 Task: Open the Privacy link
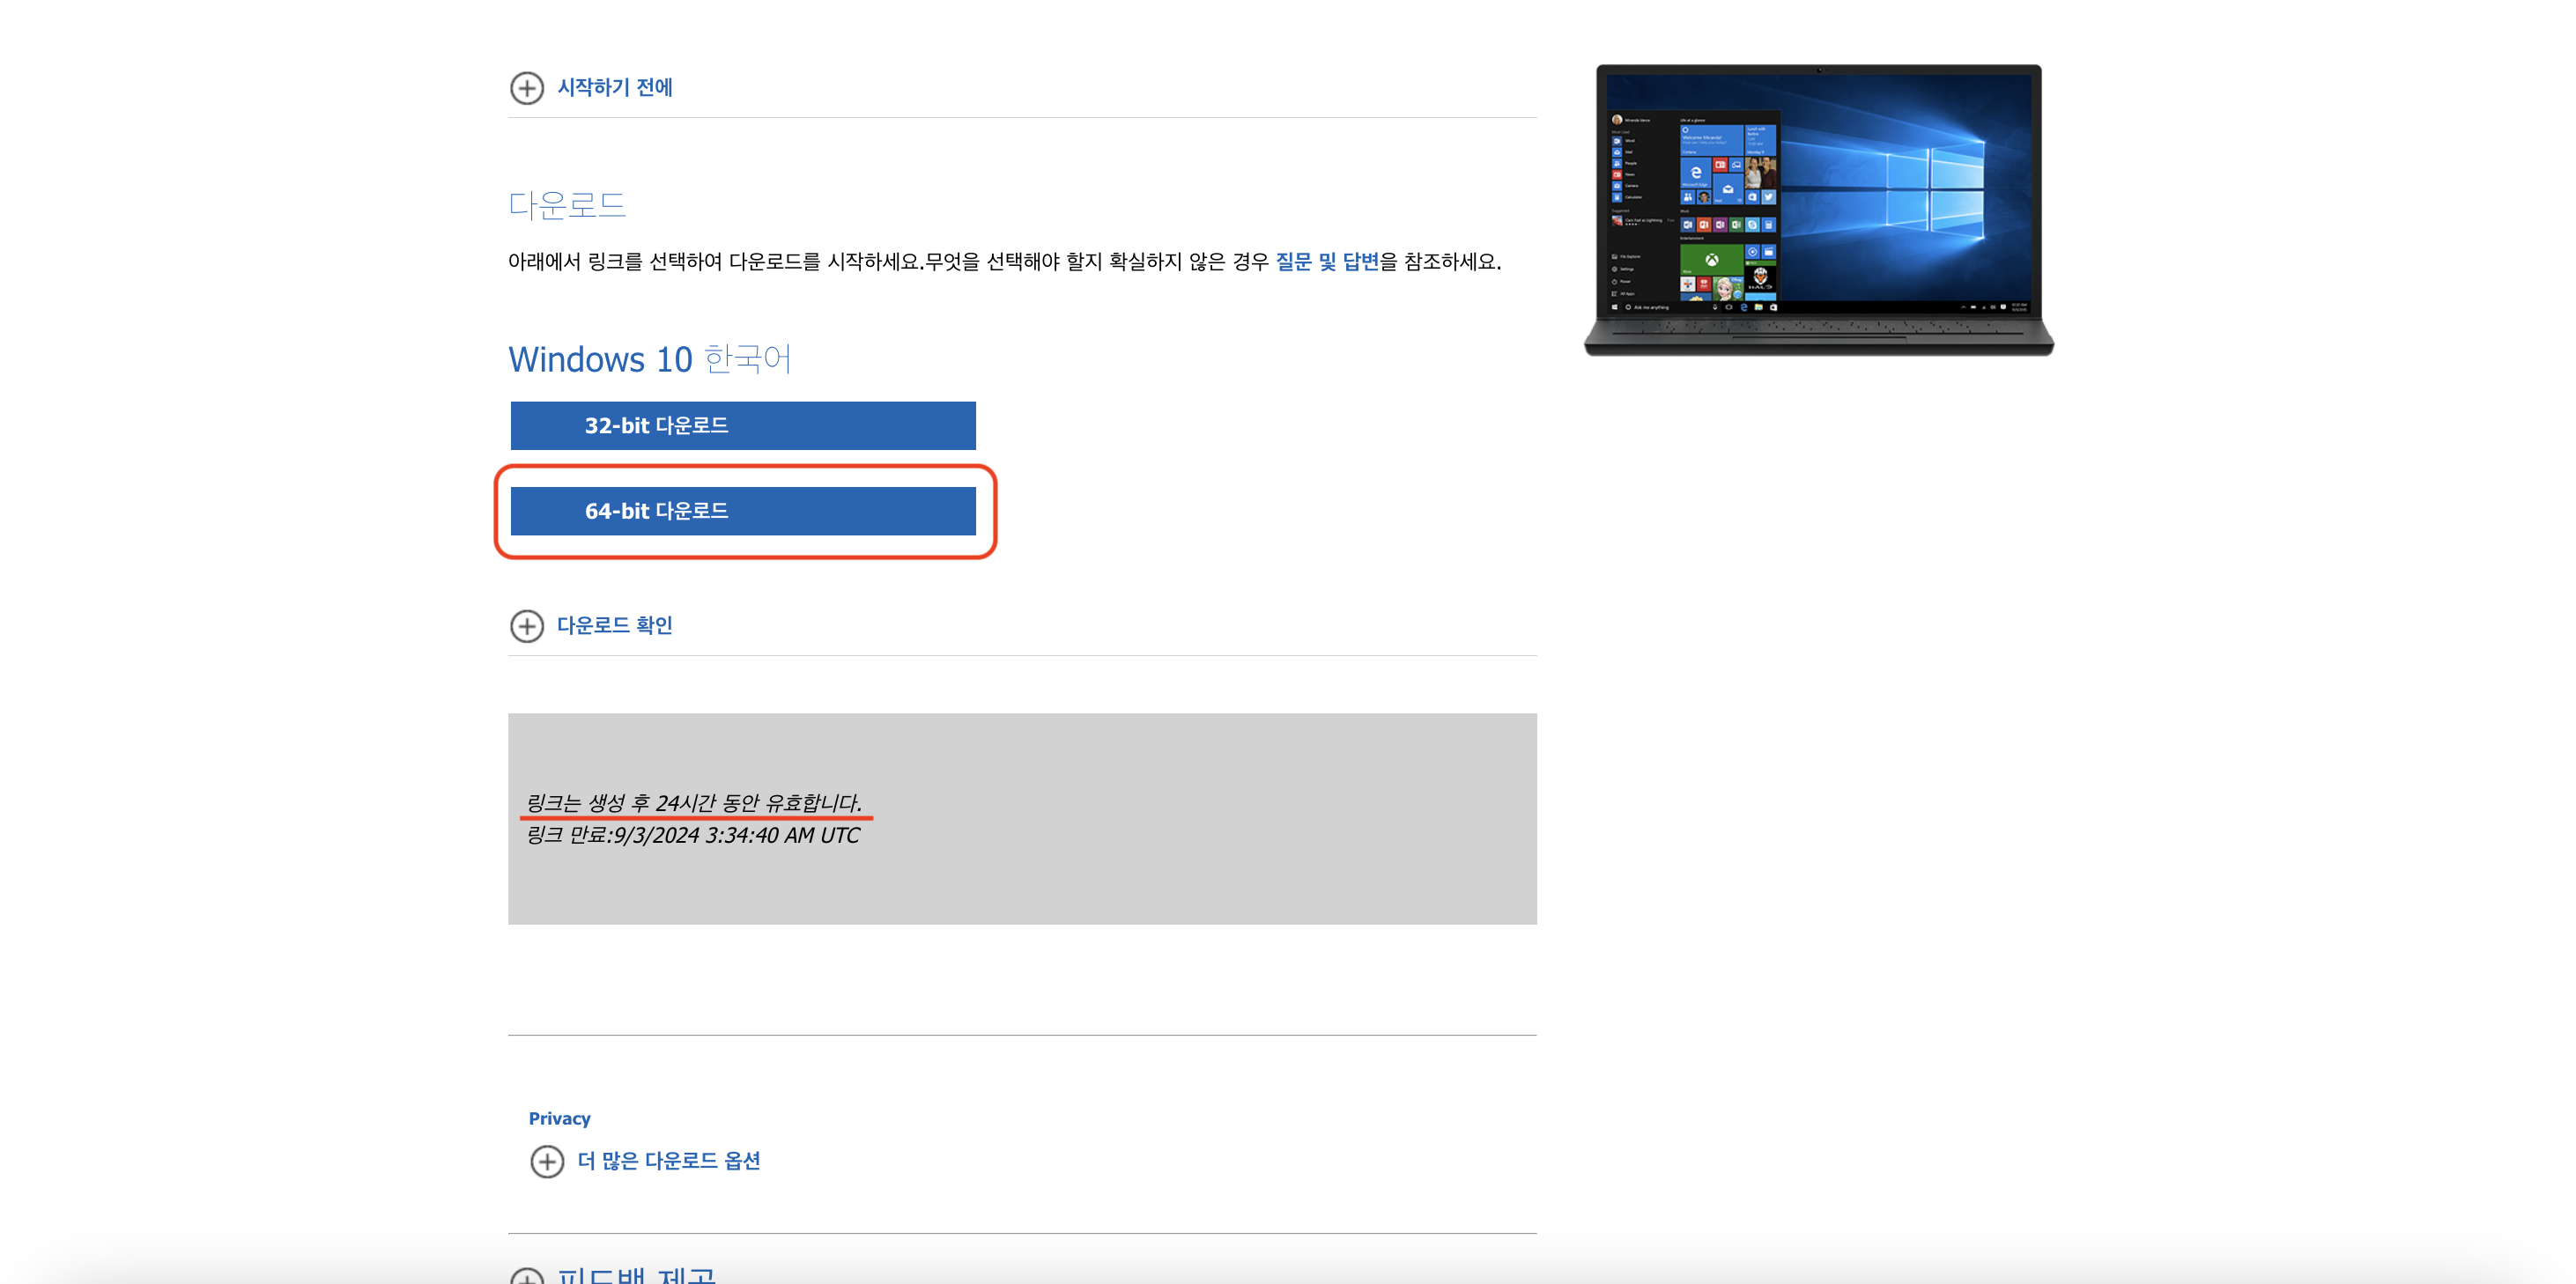click(559, 1118)
